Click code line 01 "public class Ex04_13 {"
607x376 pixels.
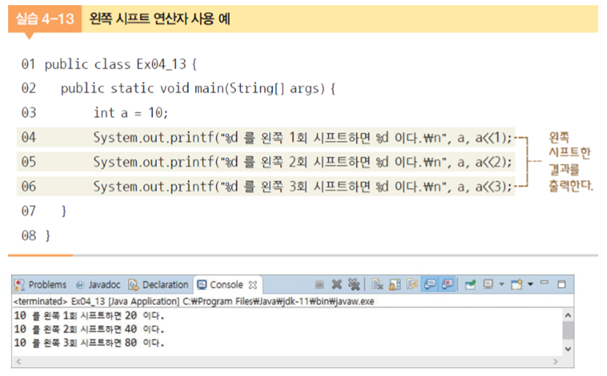click(x=120, y=64)
